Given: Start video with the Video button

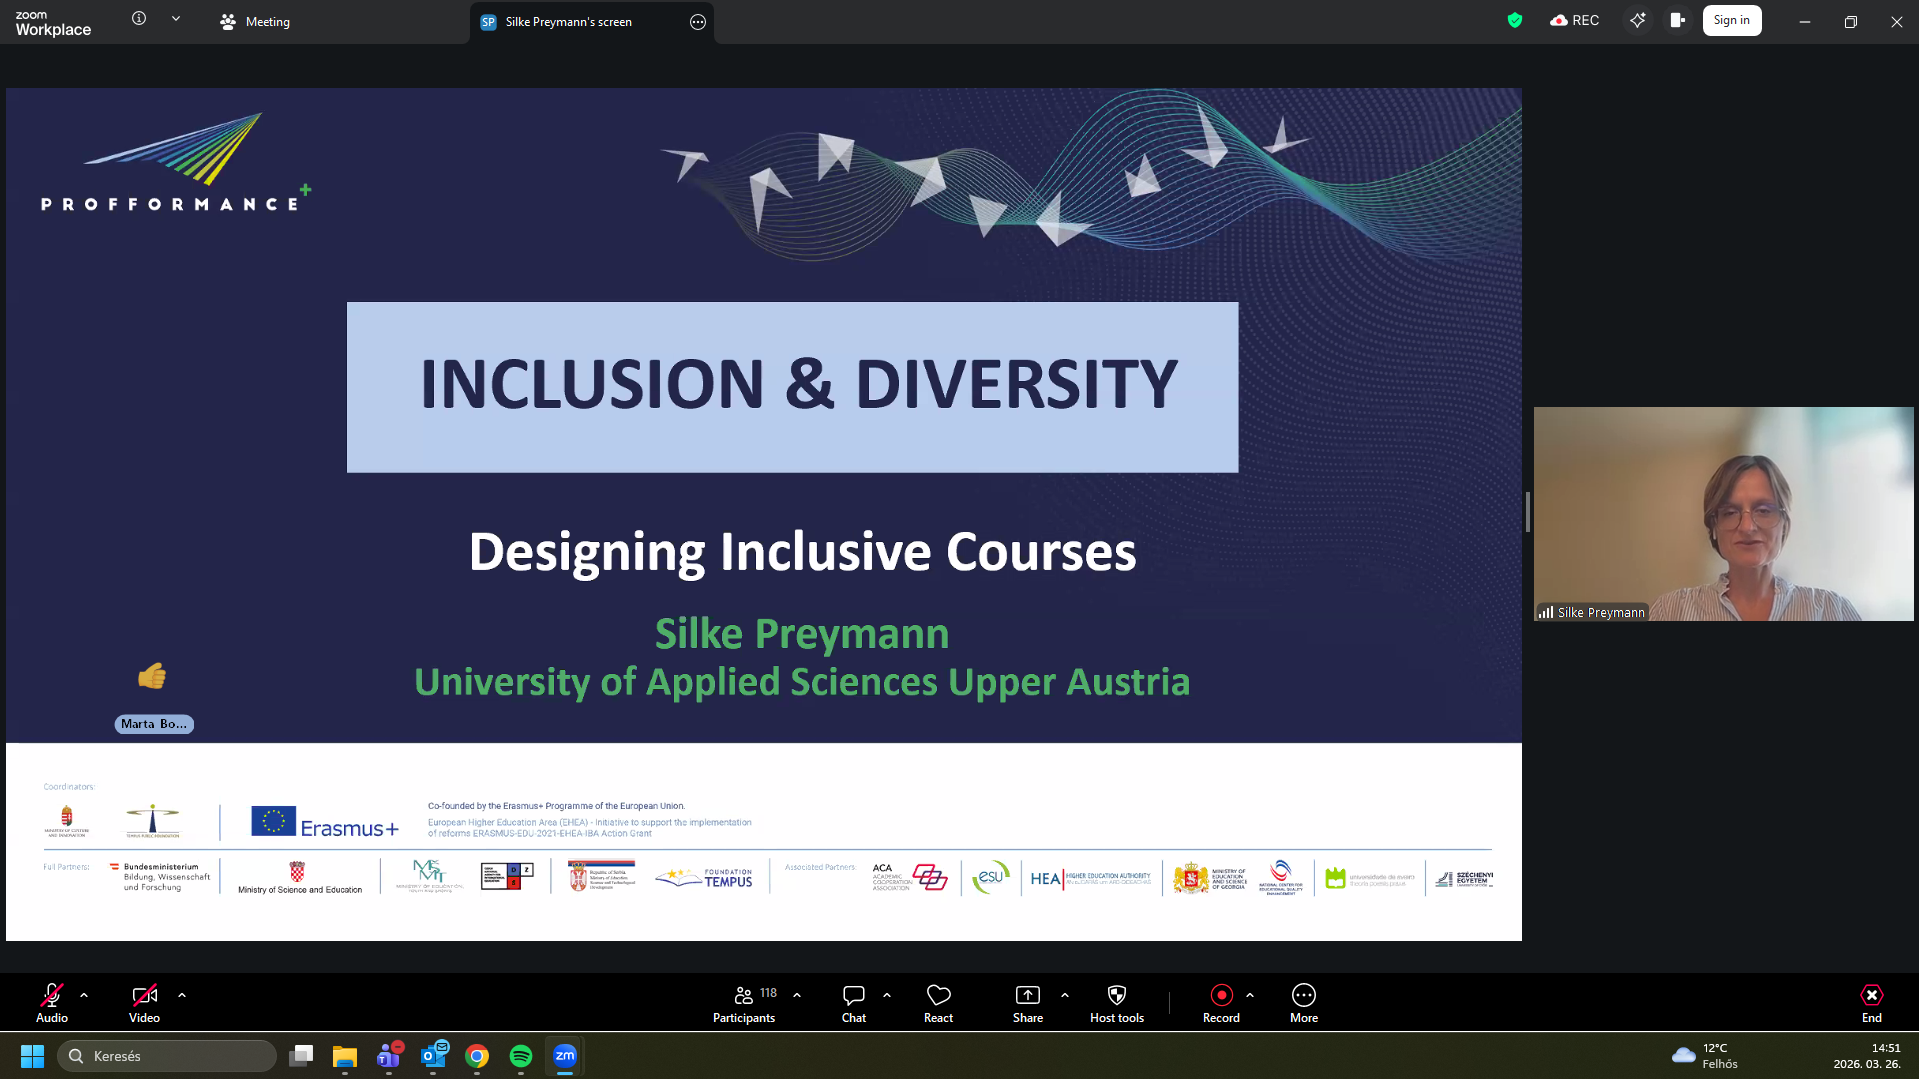Looking at the screenshot, I should coord(144,1003).
